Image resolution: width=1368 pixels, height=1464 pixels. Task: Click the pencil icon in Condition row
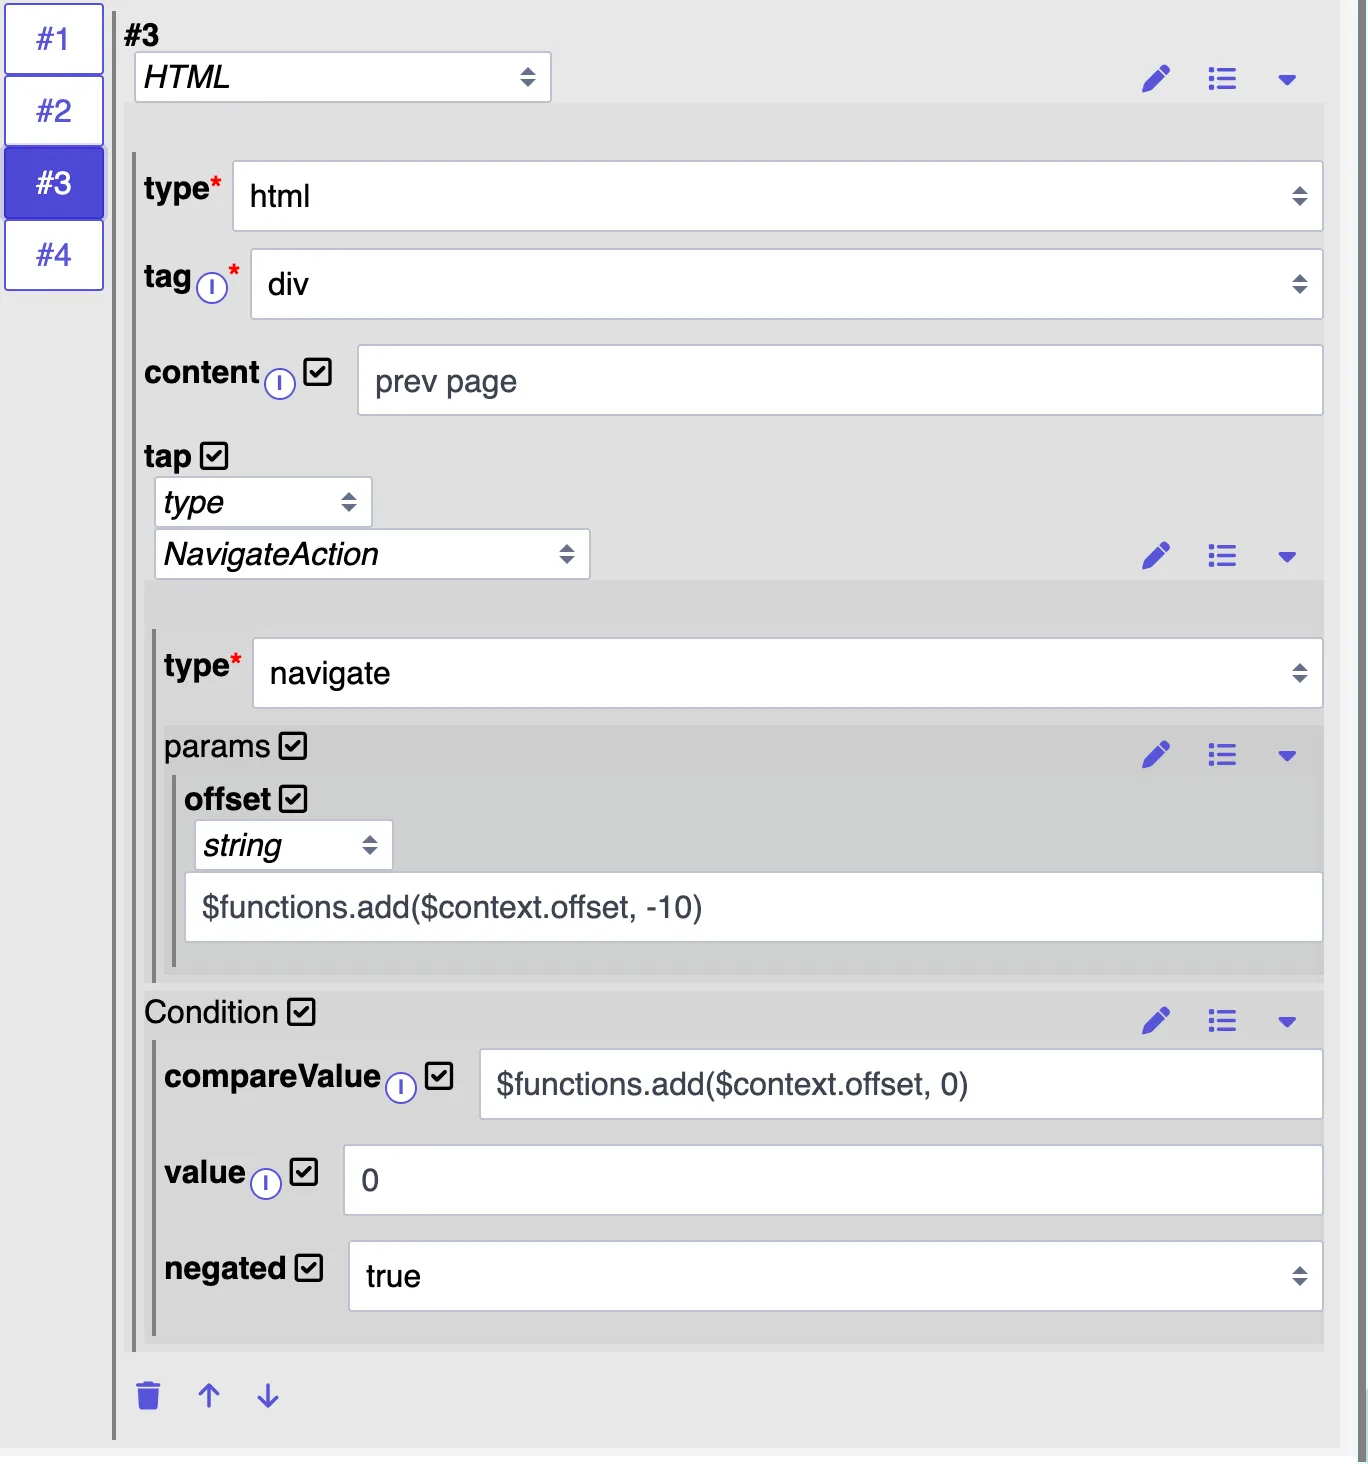point(1156,1021)
